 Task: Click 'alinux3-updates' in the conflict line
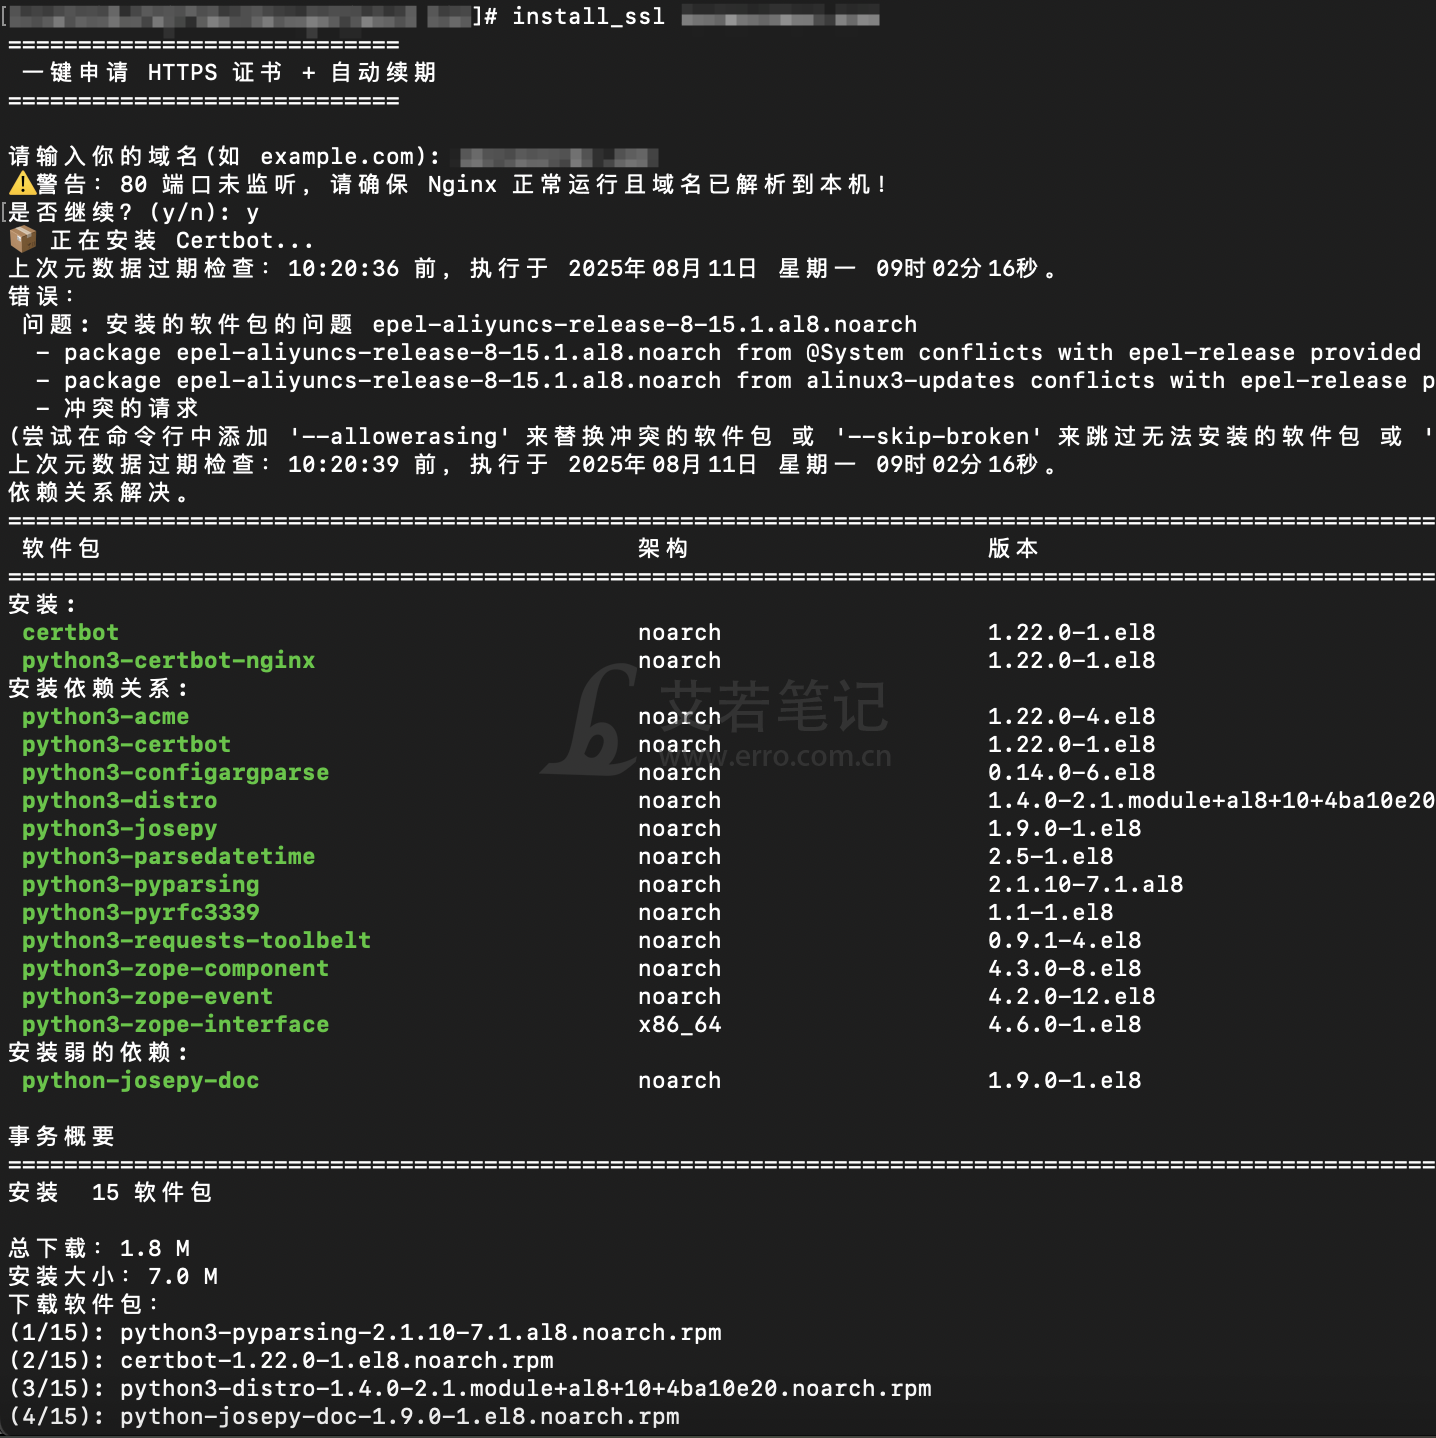910,380
